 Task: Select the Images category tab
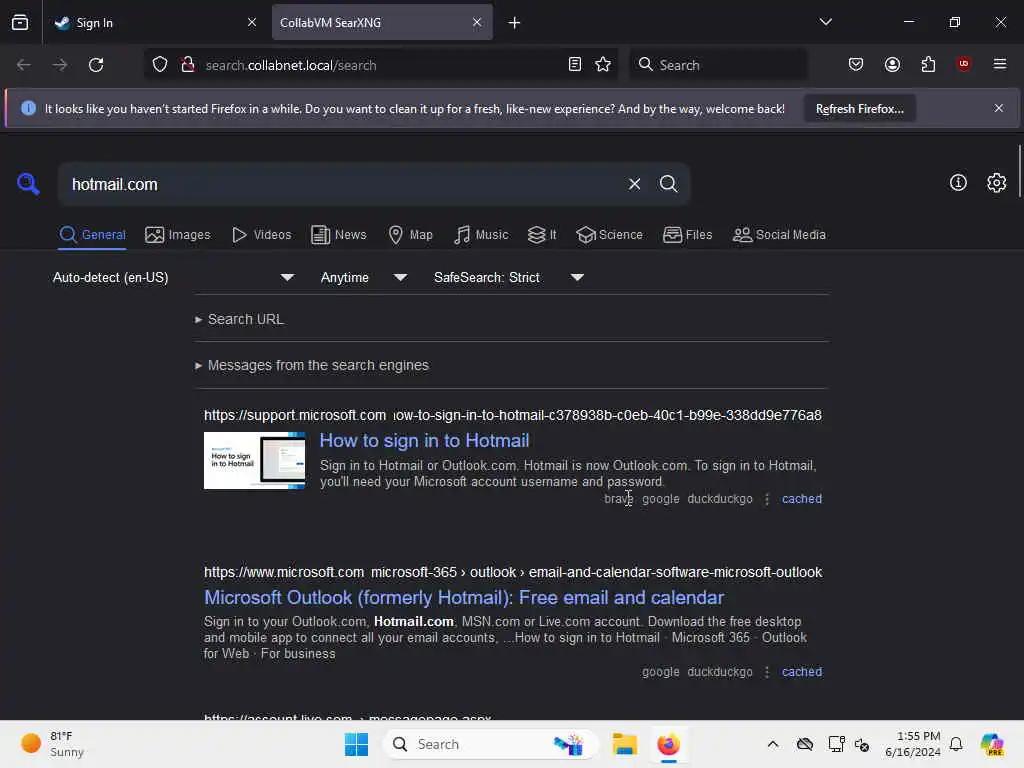(178, 235)
